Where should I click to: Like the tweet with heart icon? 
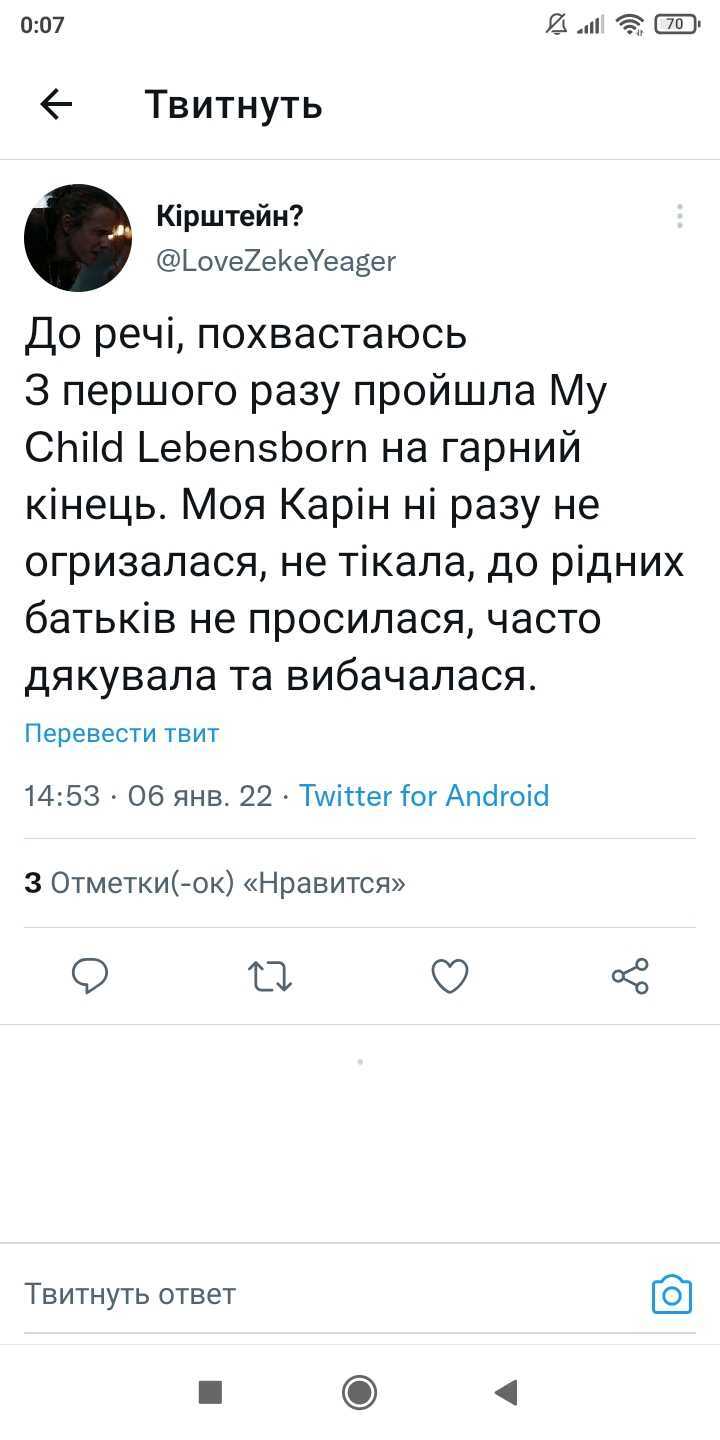(x=450, y=976)
